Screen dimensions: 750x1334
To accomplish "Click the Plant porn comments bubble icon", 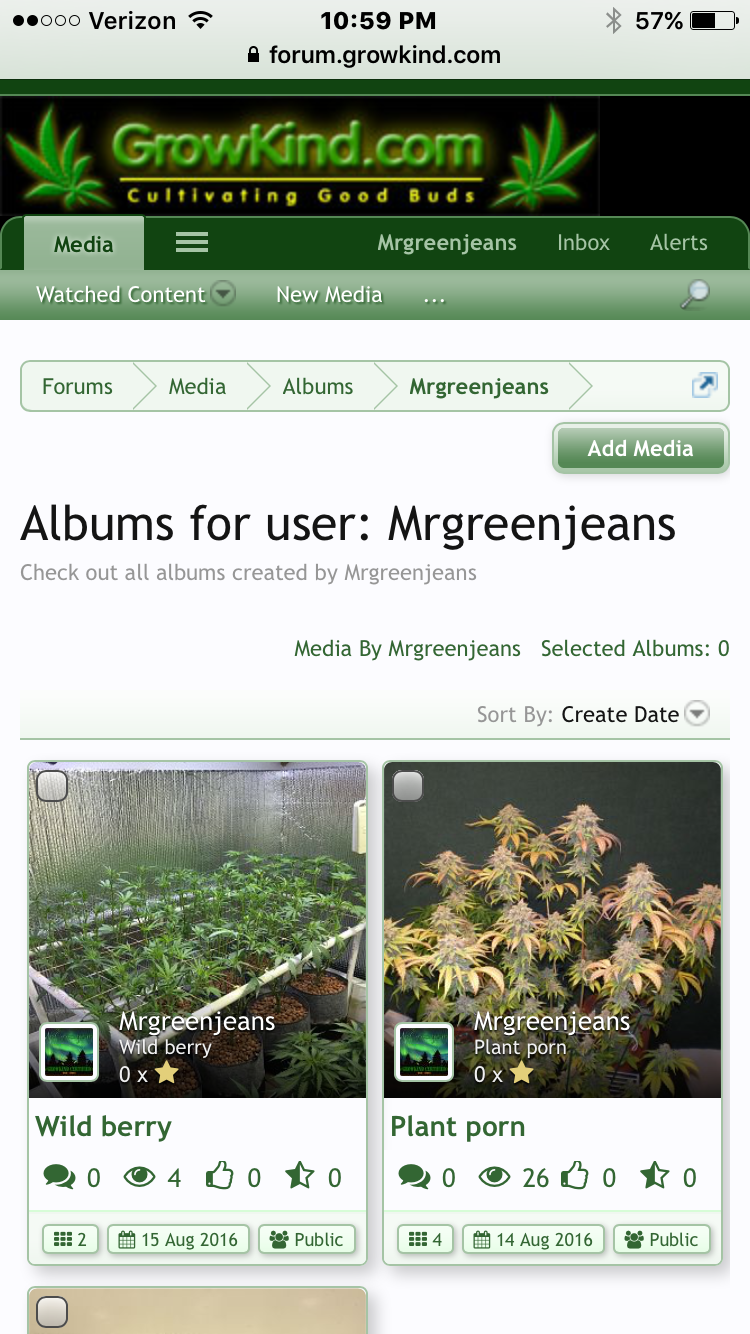I will (x=414, y=1177).
